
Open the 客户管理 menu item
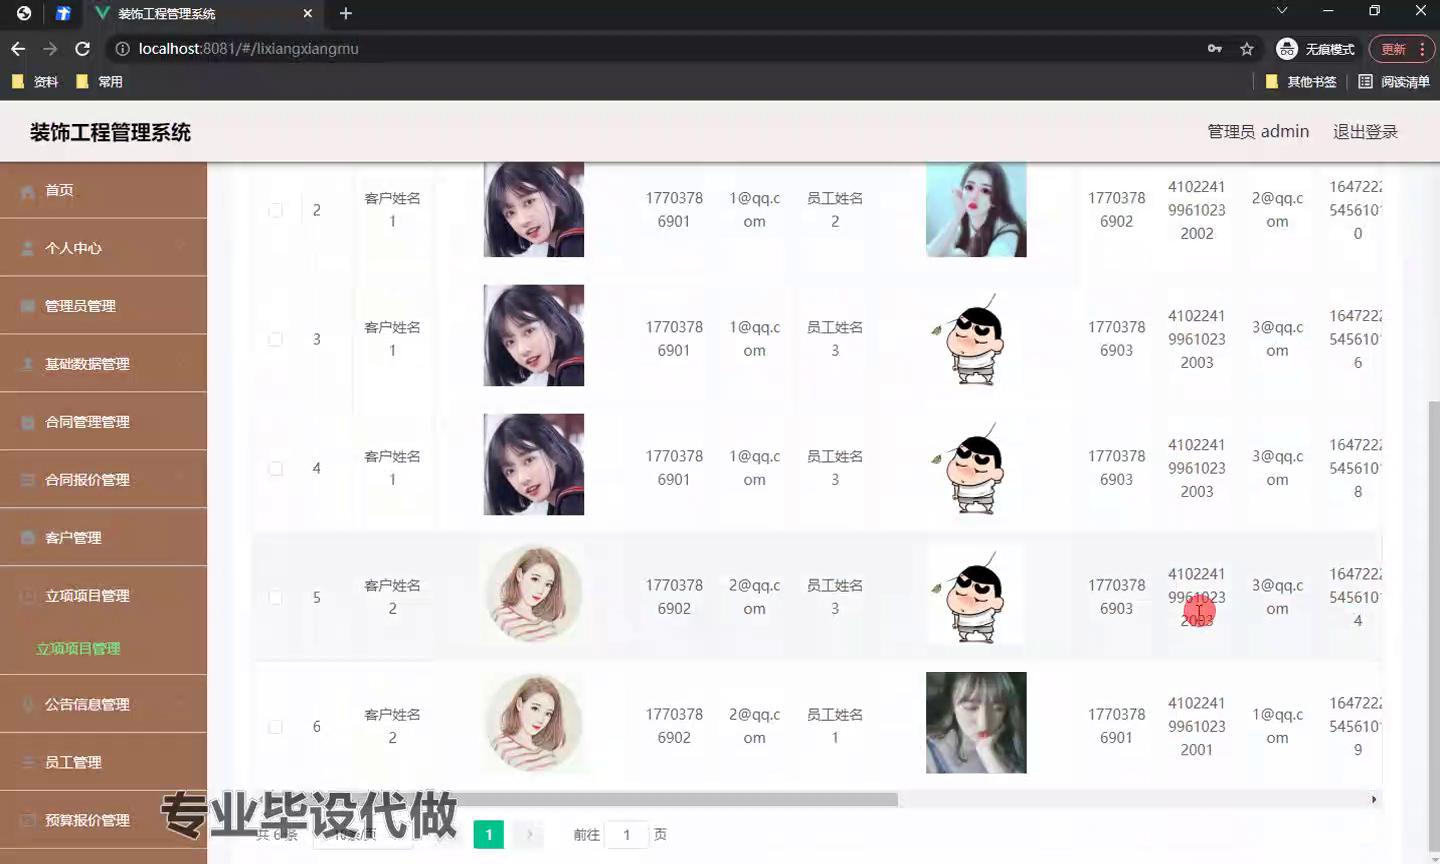pos(73,538)
